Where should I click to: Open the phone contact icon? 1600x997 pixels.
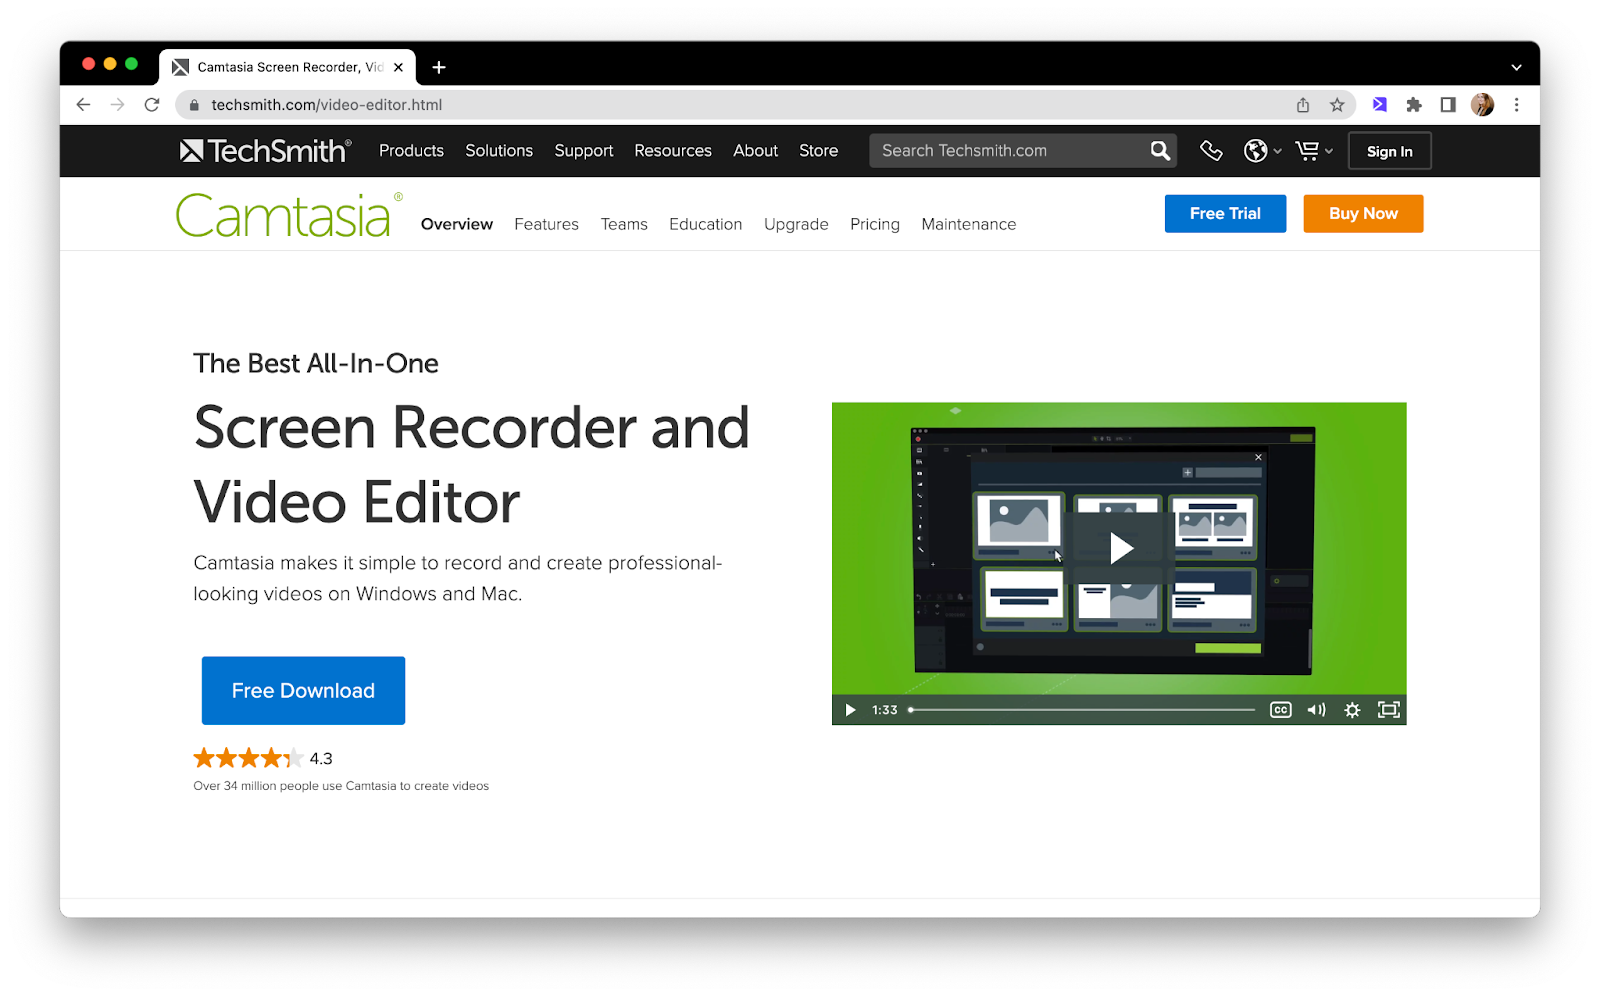point(1211,151)
